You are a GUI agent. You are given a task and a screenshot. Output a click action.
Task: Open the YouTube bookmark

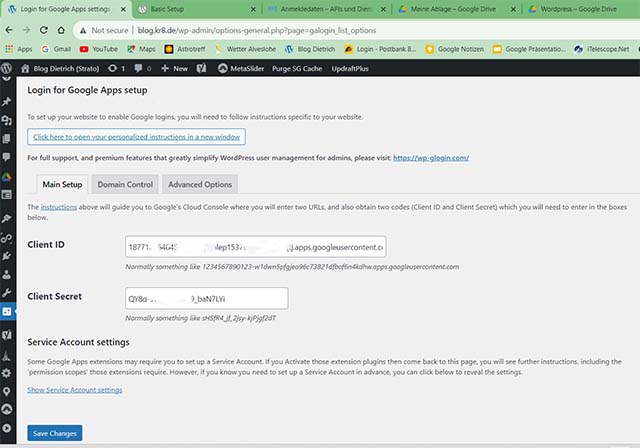coord(99,49)
